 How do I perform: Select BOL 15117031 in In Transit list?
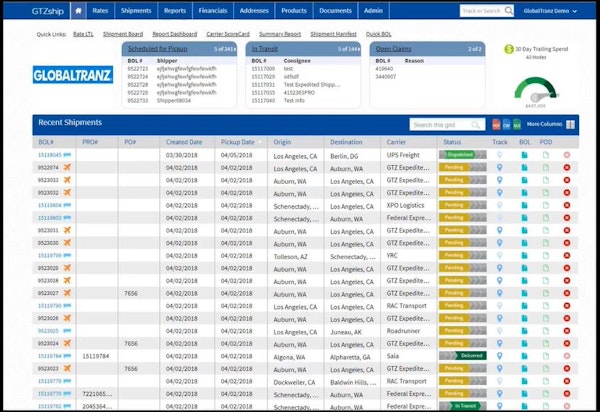point(263,85)
